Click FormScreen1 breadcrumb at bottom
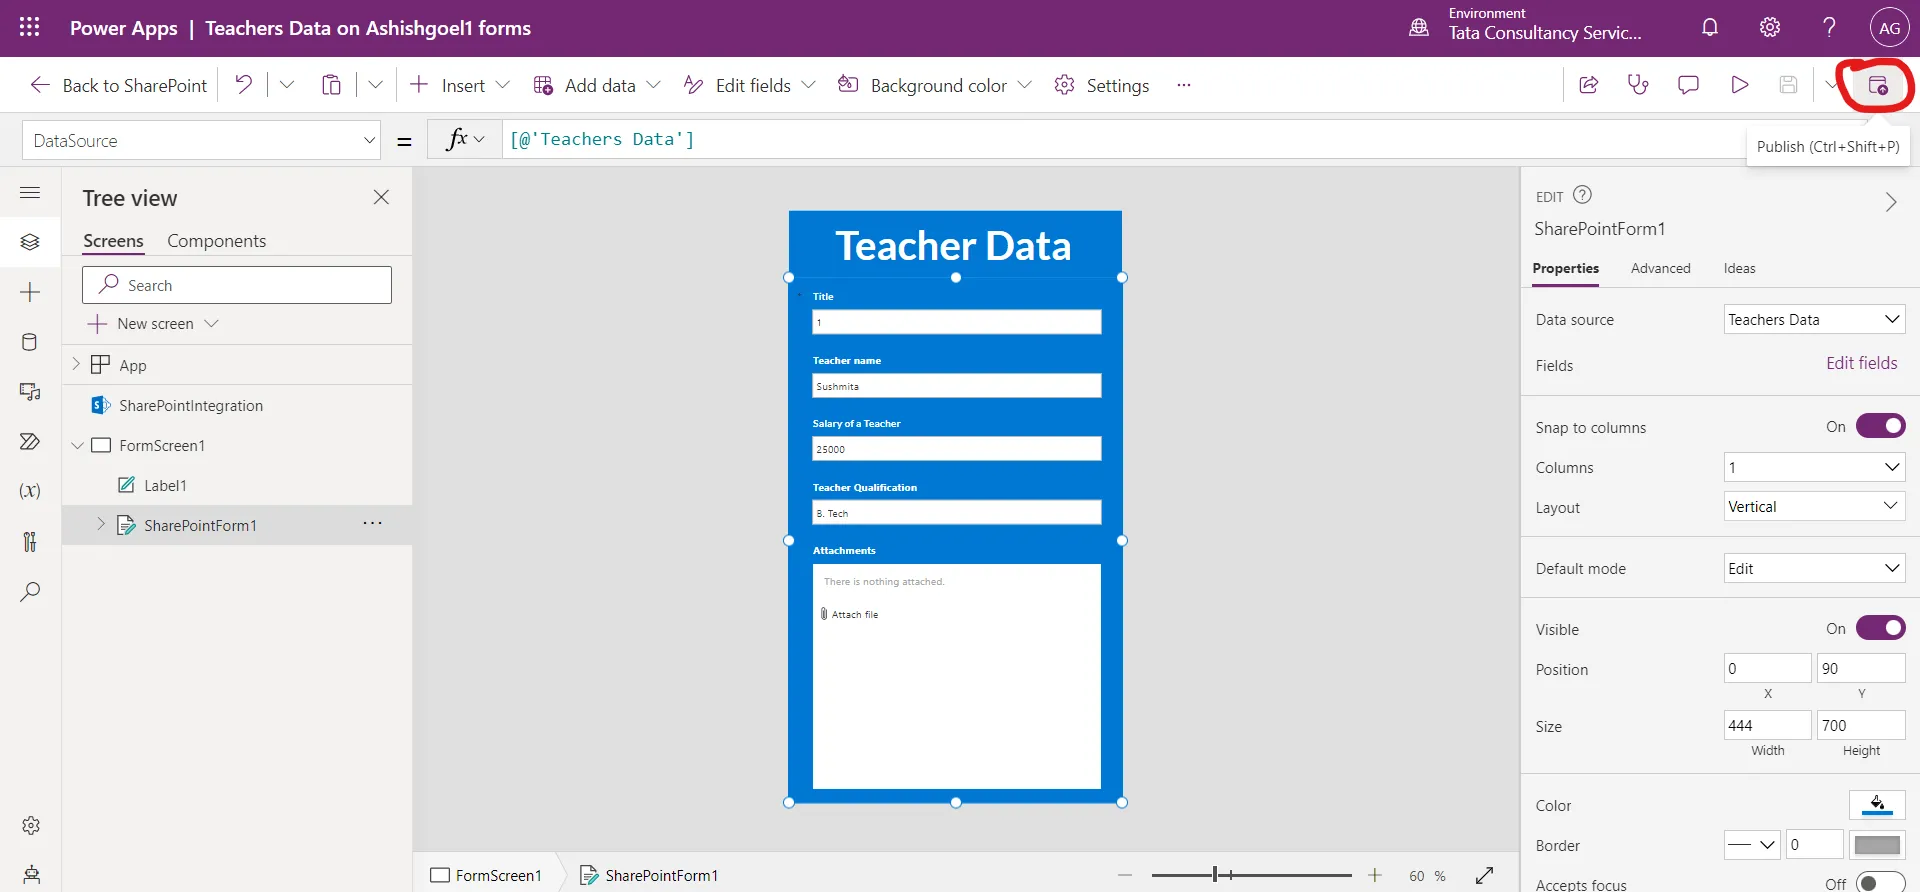Screen dimensions: 1920x892 tap(486, 875)
